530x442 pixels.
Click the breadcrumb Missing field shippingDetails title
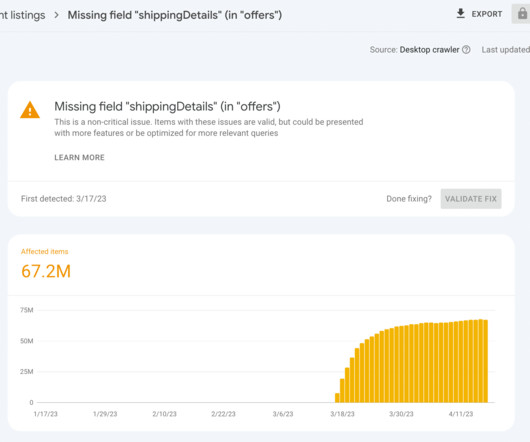click(x=175, y=15)
